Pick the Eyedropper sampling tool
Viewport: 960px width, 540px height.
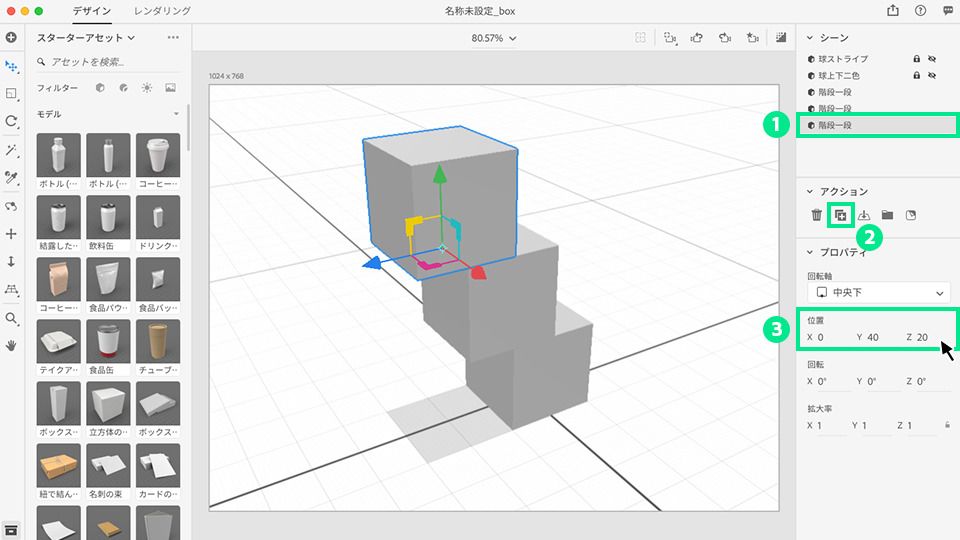[12, 178]
